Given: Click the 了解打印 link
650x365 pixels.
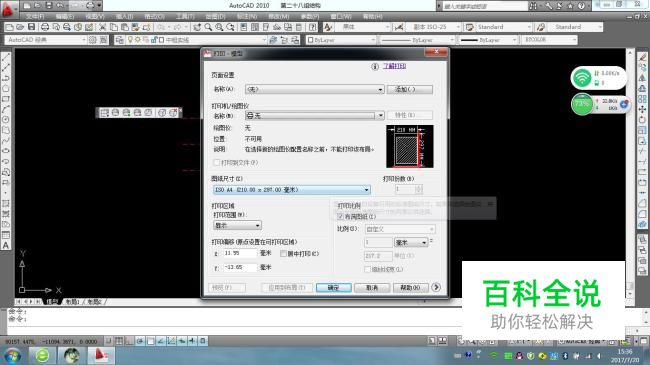Looking at the screenshot, I should coord(394,66).
